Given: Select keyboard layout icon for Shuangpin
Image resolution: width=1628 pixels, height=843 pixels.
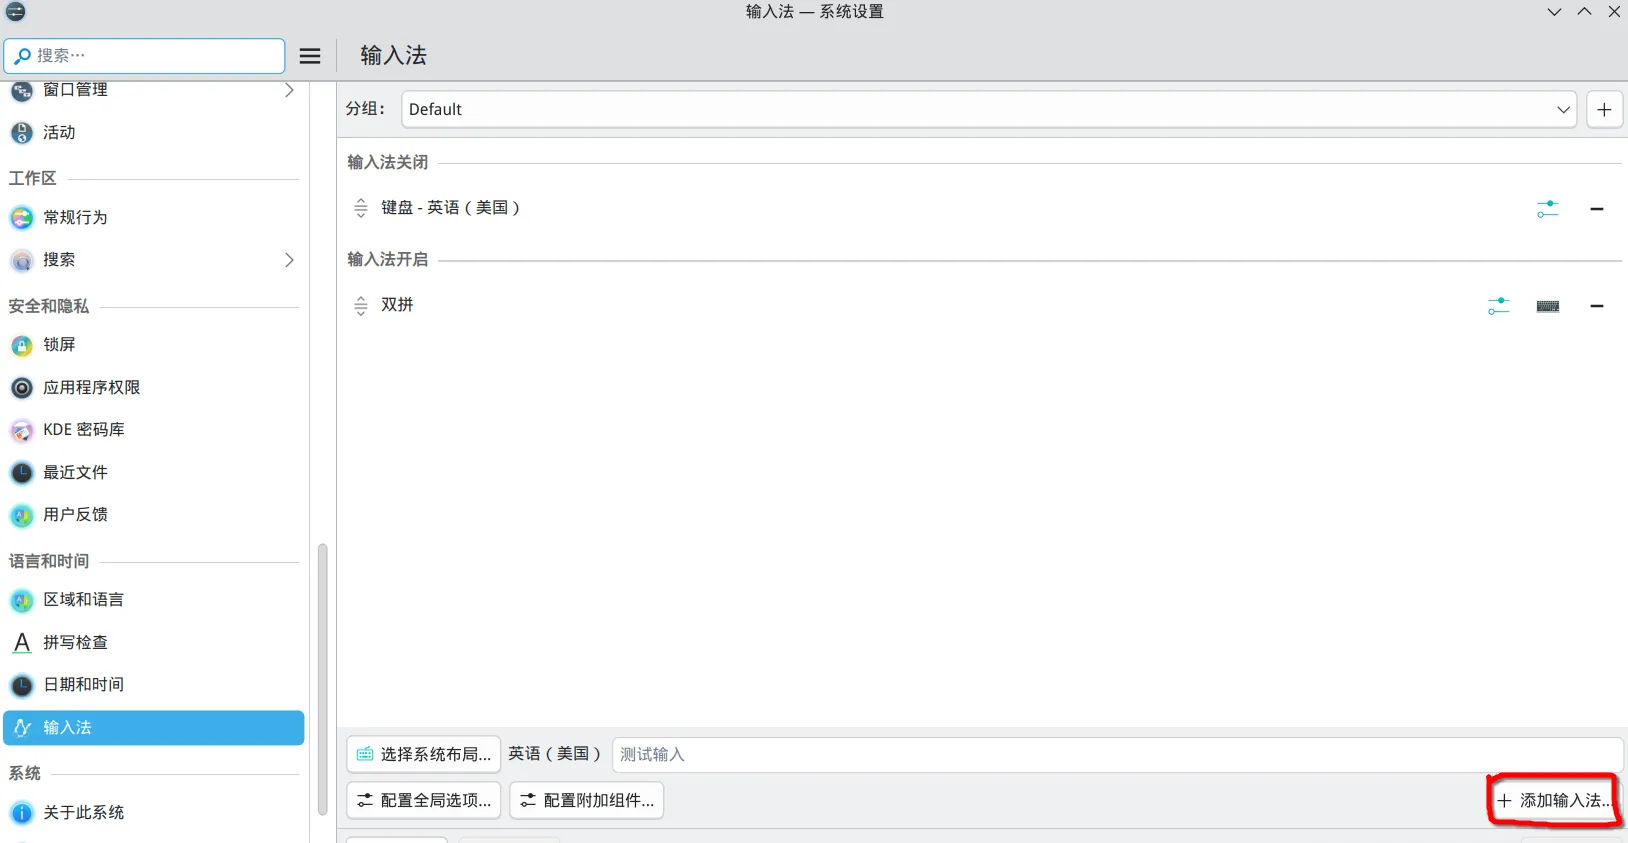Looking at the screenshot, I should point(1548,306).
